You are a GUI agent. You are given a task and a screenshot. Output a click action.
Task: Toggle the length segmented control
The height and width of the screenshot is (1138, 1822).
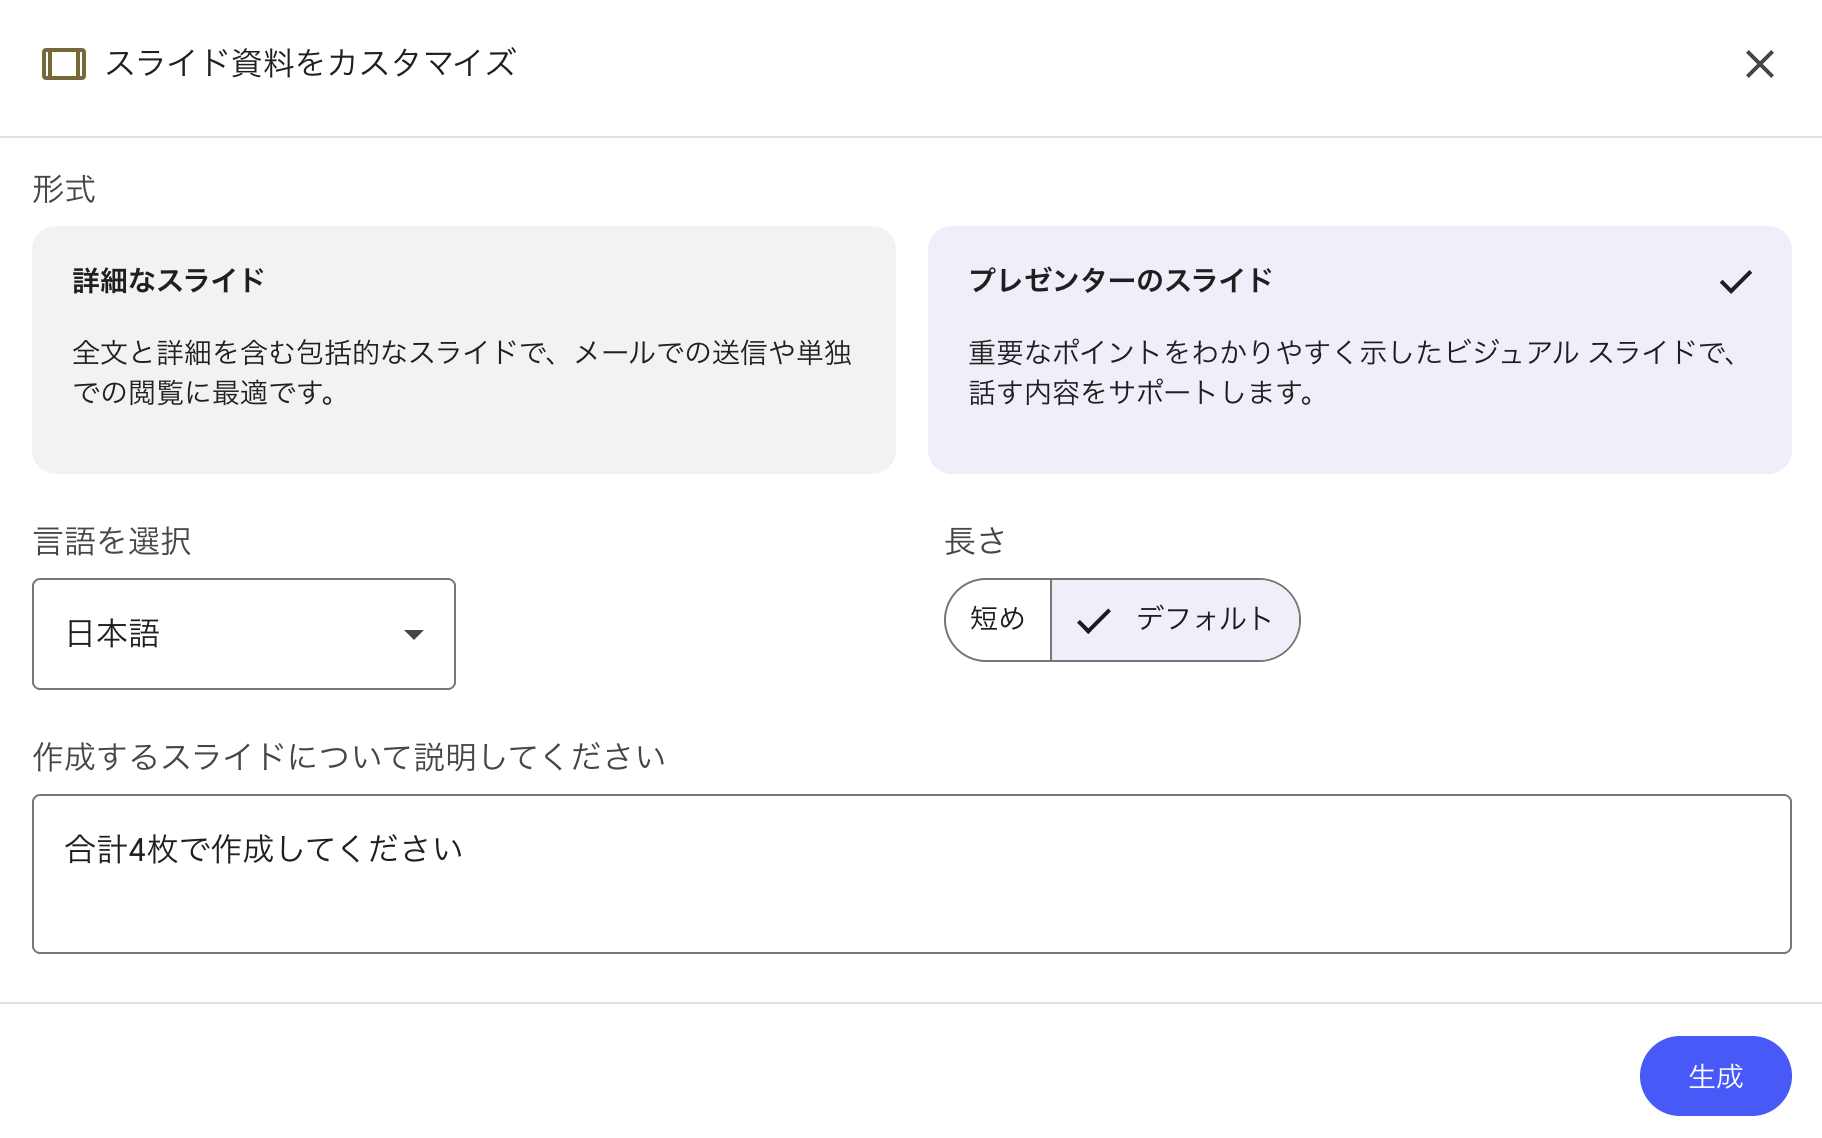coord(1122,620)
